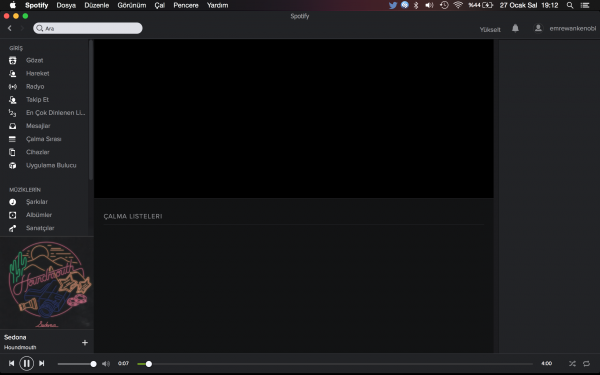
Task: Open the Yardım menu
Action: click(x=217, y=5)
